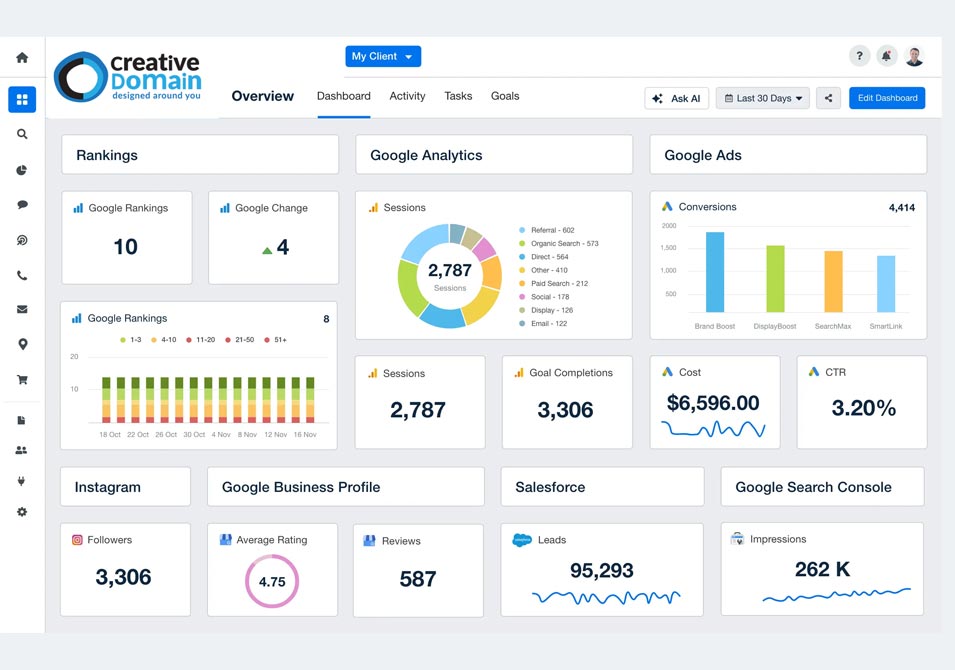Click the help question mark icon
Screen dimensions: 955x670
(x=859, y=56)
